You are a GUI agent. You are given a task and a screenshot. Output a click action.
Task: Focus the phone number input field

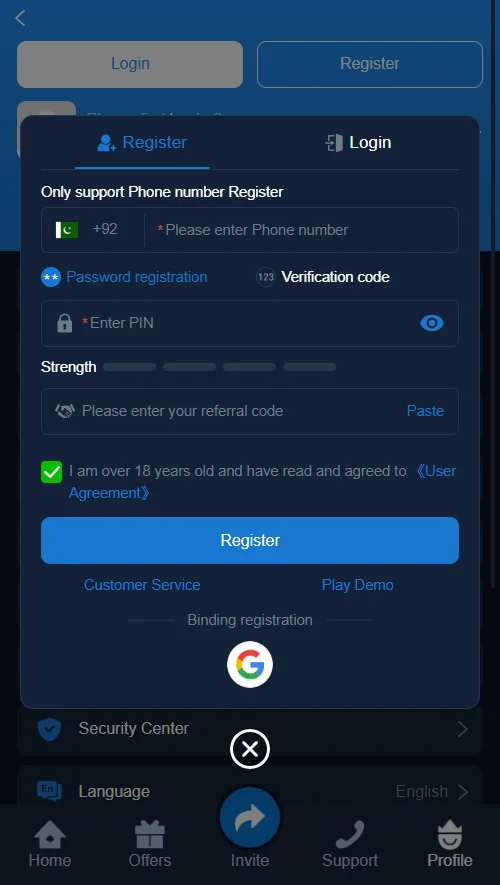(301, 230)
